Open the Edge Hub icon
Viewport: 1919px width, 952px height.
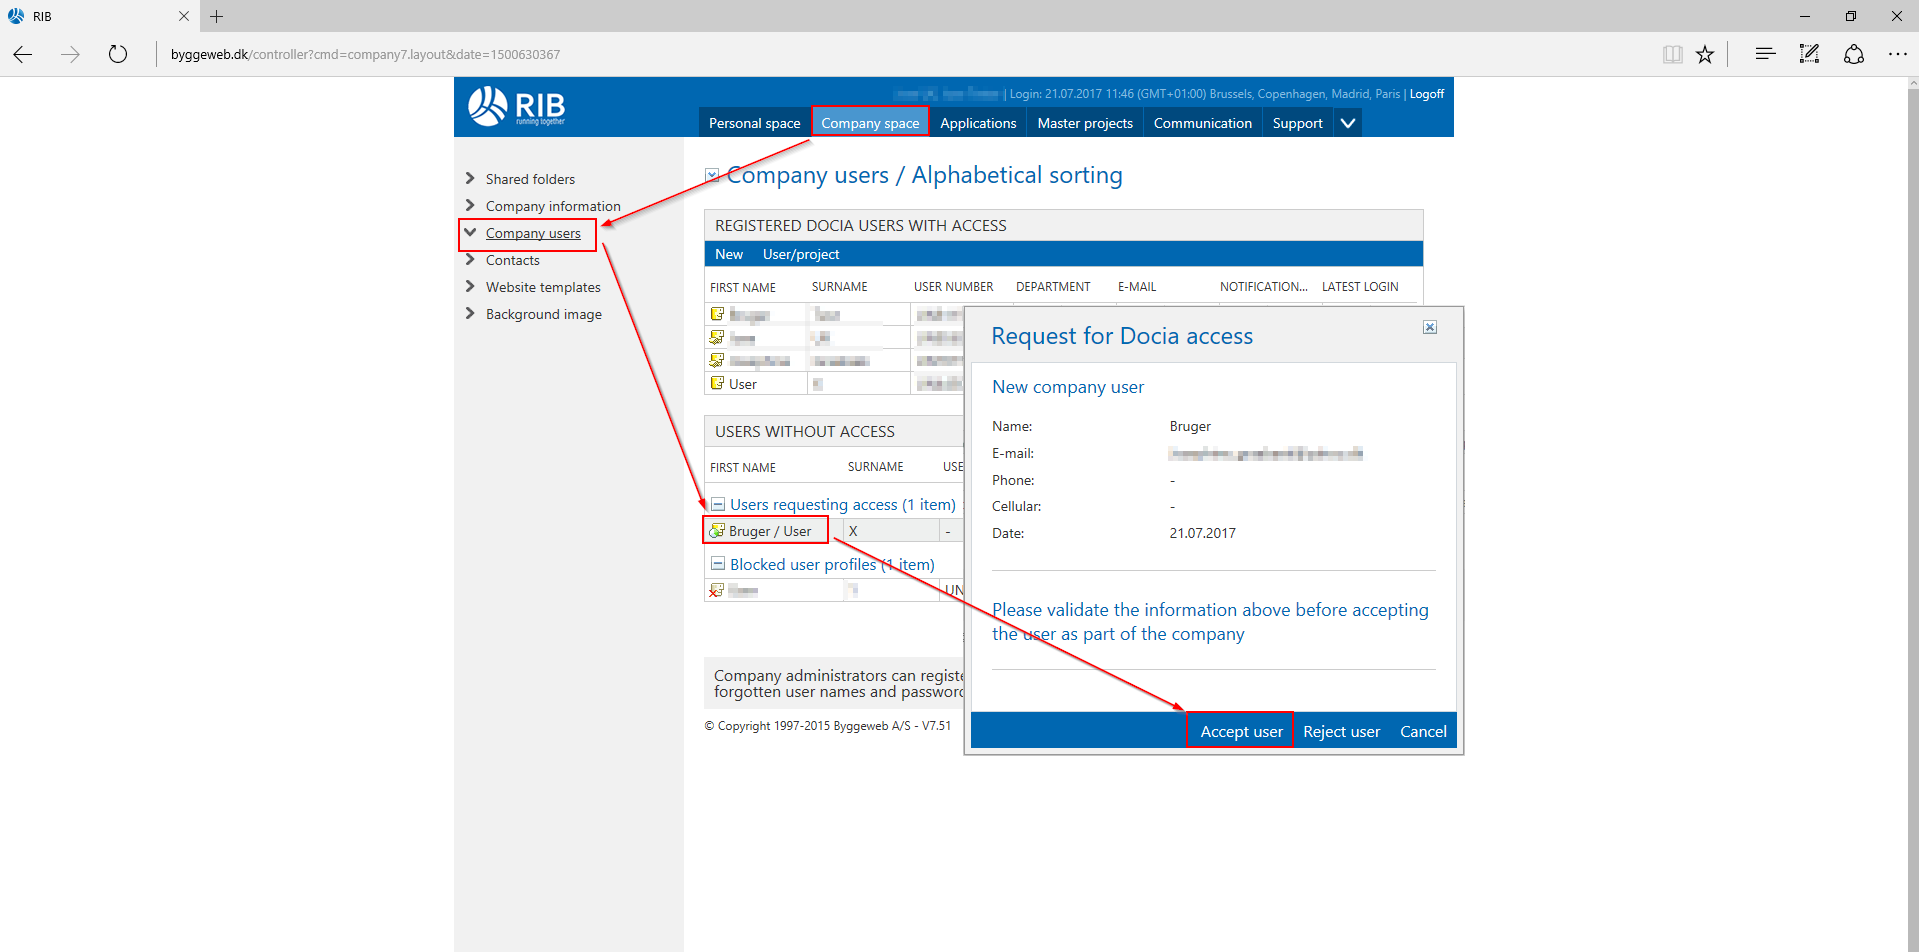[x=1765, y=55]
